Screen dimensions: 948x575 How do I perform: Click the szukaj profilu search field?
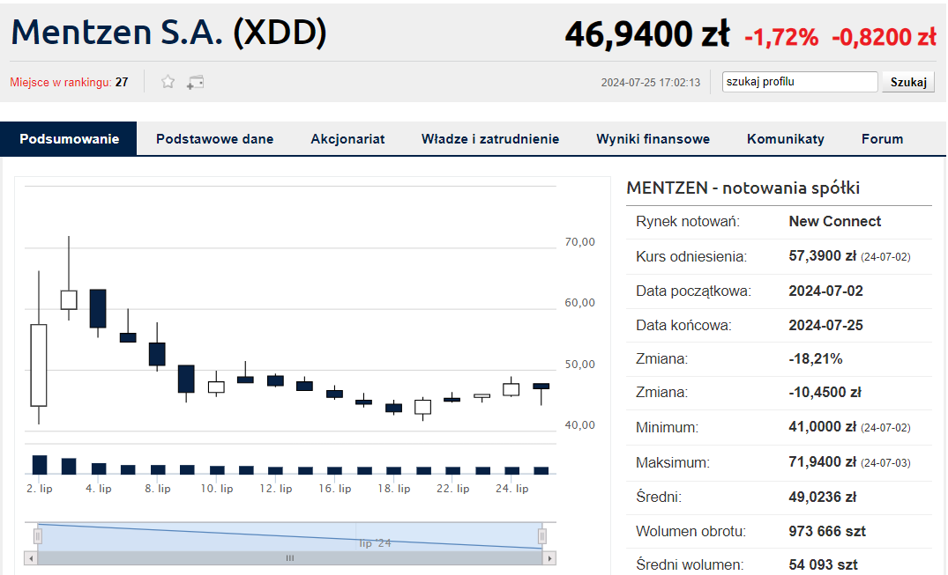pyautogui.click(x=799, y=82)
